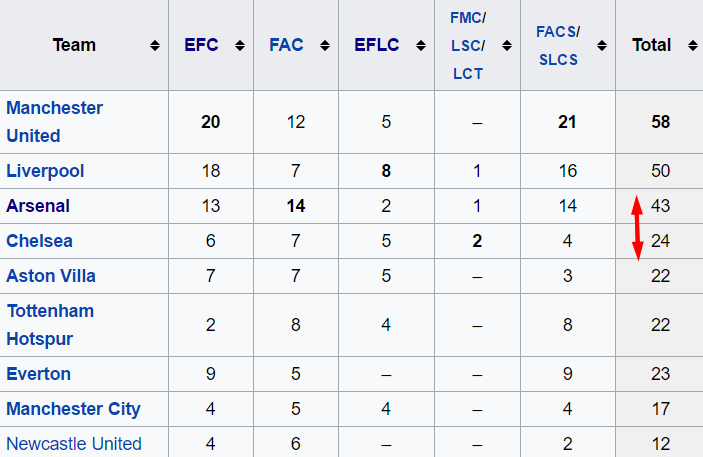Sort by FAC column arrow icon
Viewport: 703px width, 457px height.
[324, 46]
